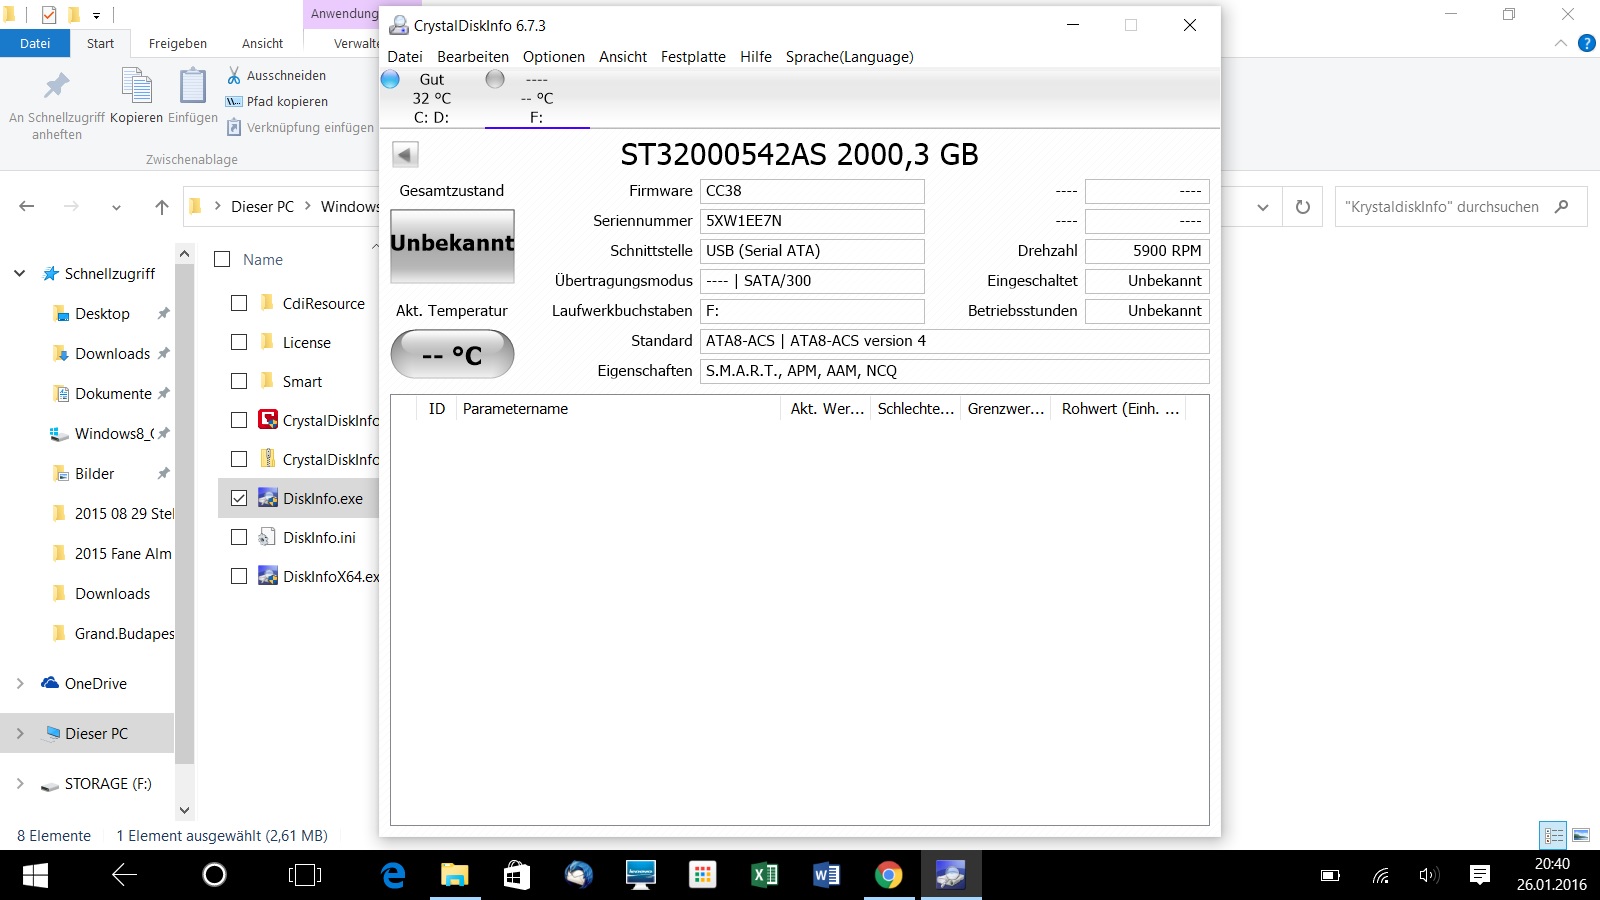This screenshot has width=1600, height=900.
Task: Click Ausschneiden scissors in the Explorer ribbon
Action: pyautogui.click(x=234, y=75)
